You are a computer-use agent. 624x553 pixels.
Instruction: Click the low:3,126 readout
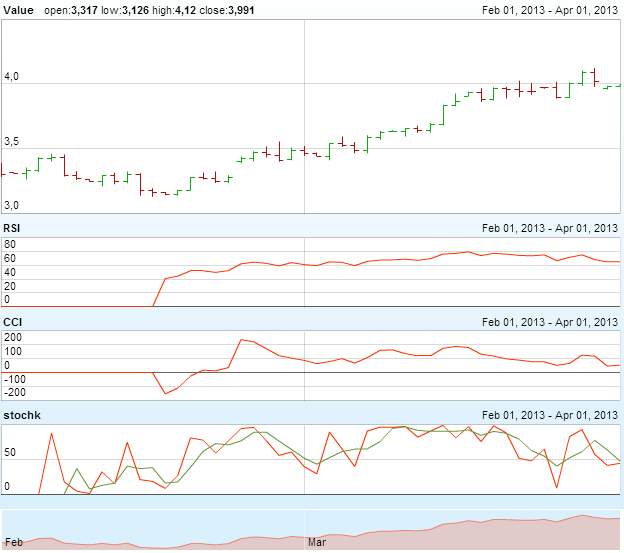pyautogui.click(x=125, y=10)
